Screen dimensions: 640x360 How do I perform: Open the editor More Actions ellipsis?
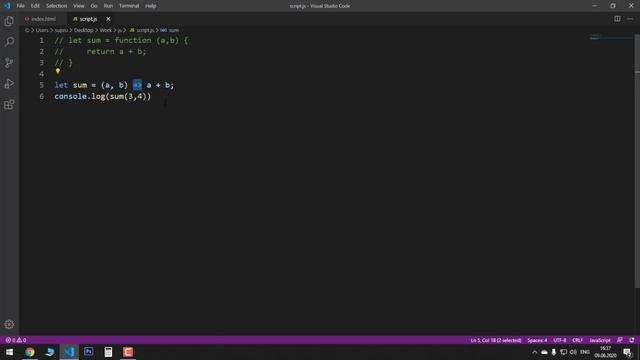coord(630,19)
